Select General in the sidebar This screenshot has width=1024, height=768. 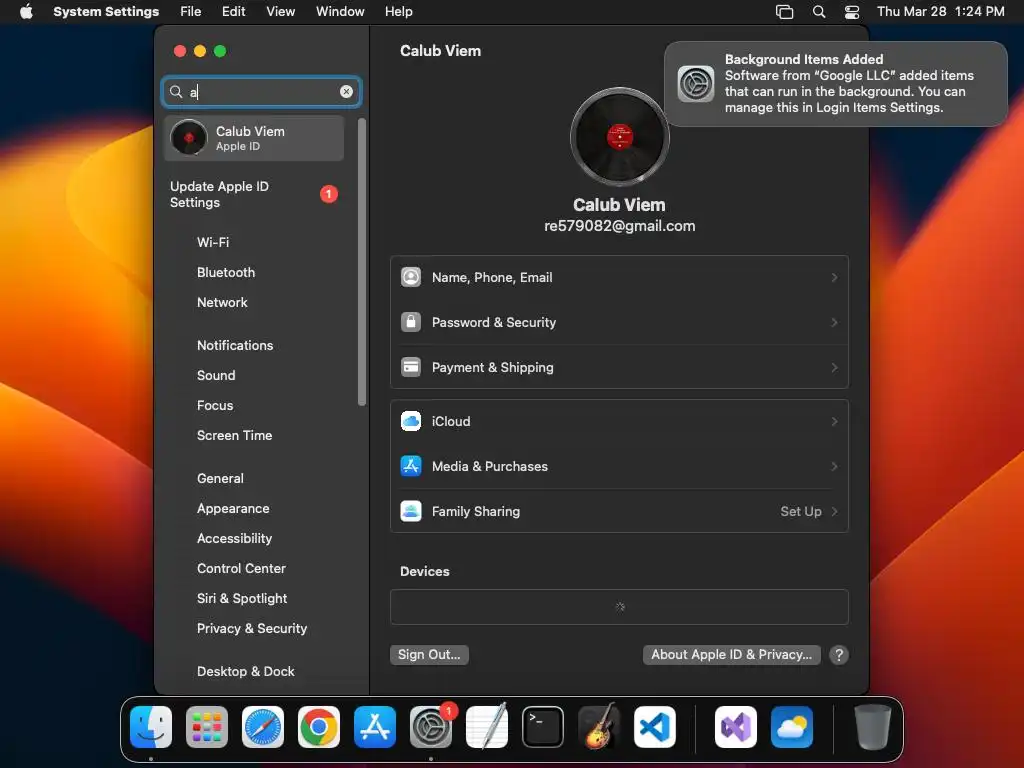[x=220, y=479]
